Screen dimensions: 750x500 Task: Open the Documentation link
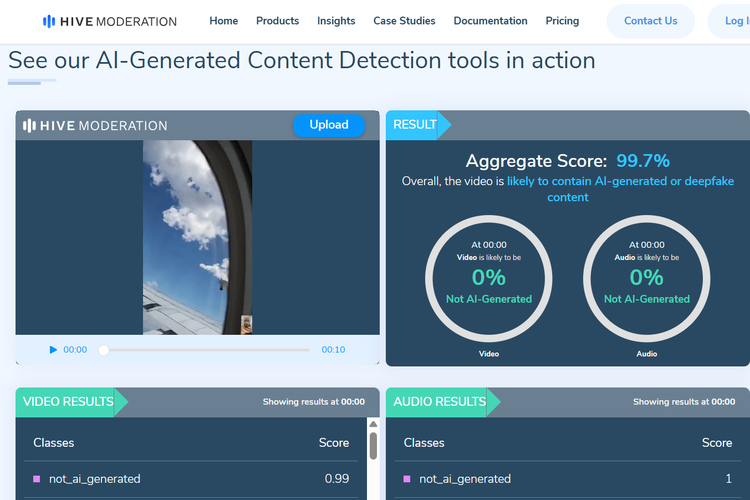tap(490, 21)
